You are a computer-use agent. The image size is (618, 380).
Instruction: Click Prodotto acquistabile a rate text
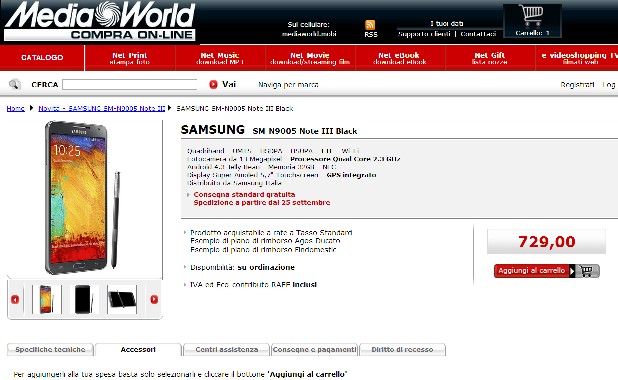coord(271,233)
